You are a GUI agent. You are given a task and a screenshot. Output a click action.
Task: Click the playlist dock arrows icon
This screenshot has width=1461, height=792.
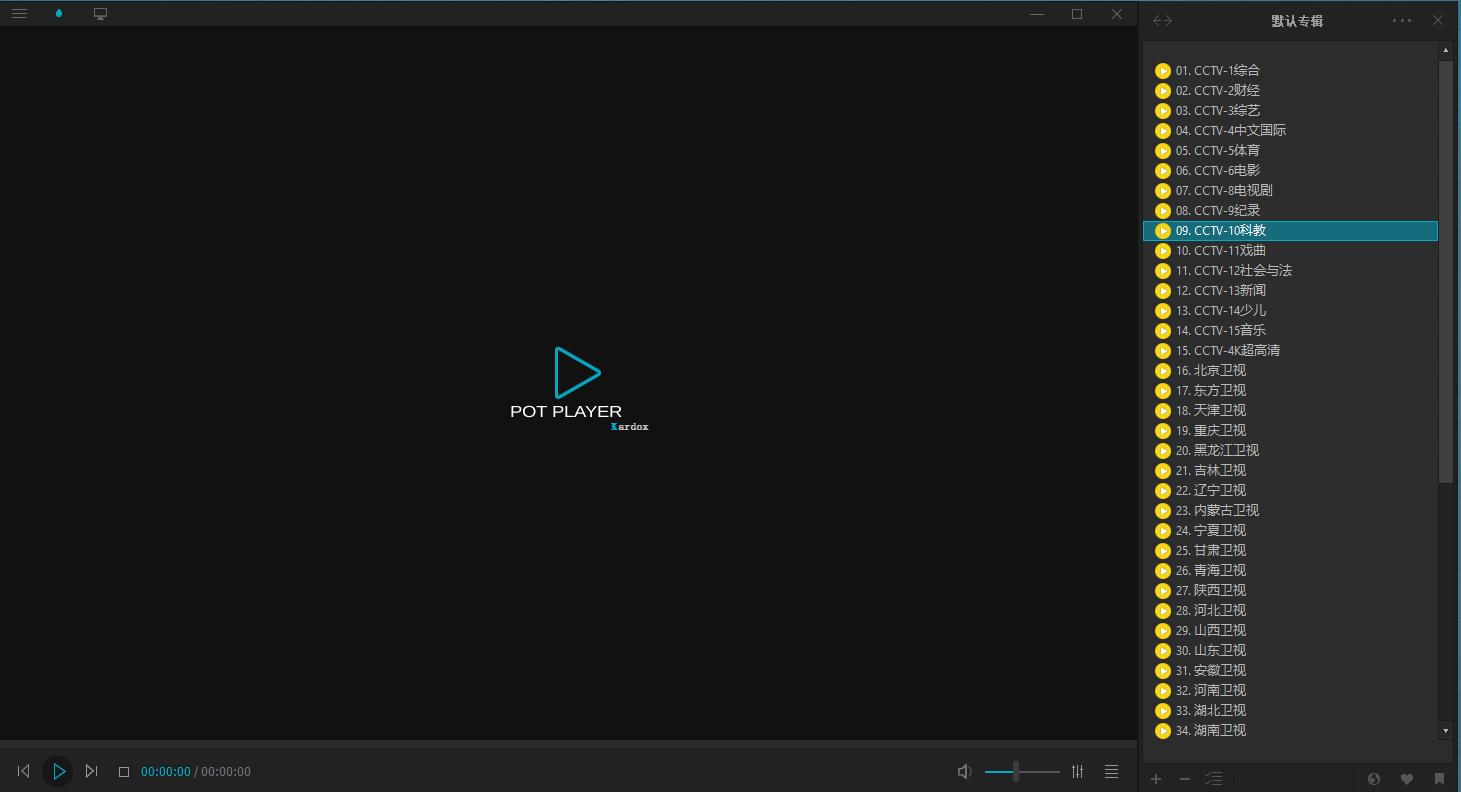pyautogui.click(x=1162, y=20)
